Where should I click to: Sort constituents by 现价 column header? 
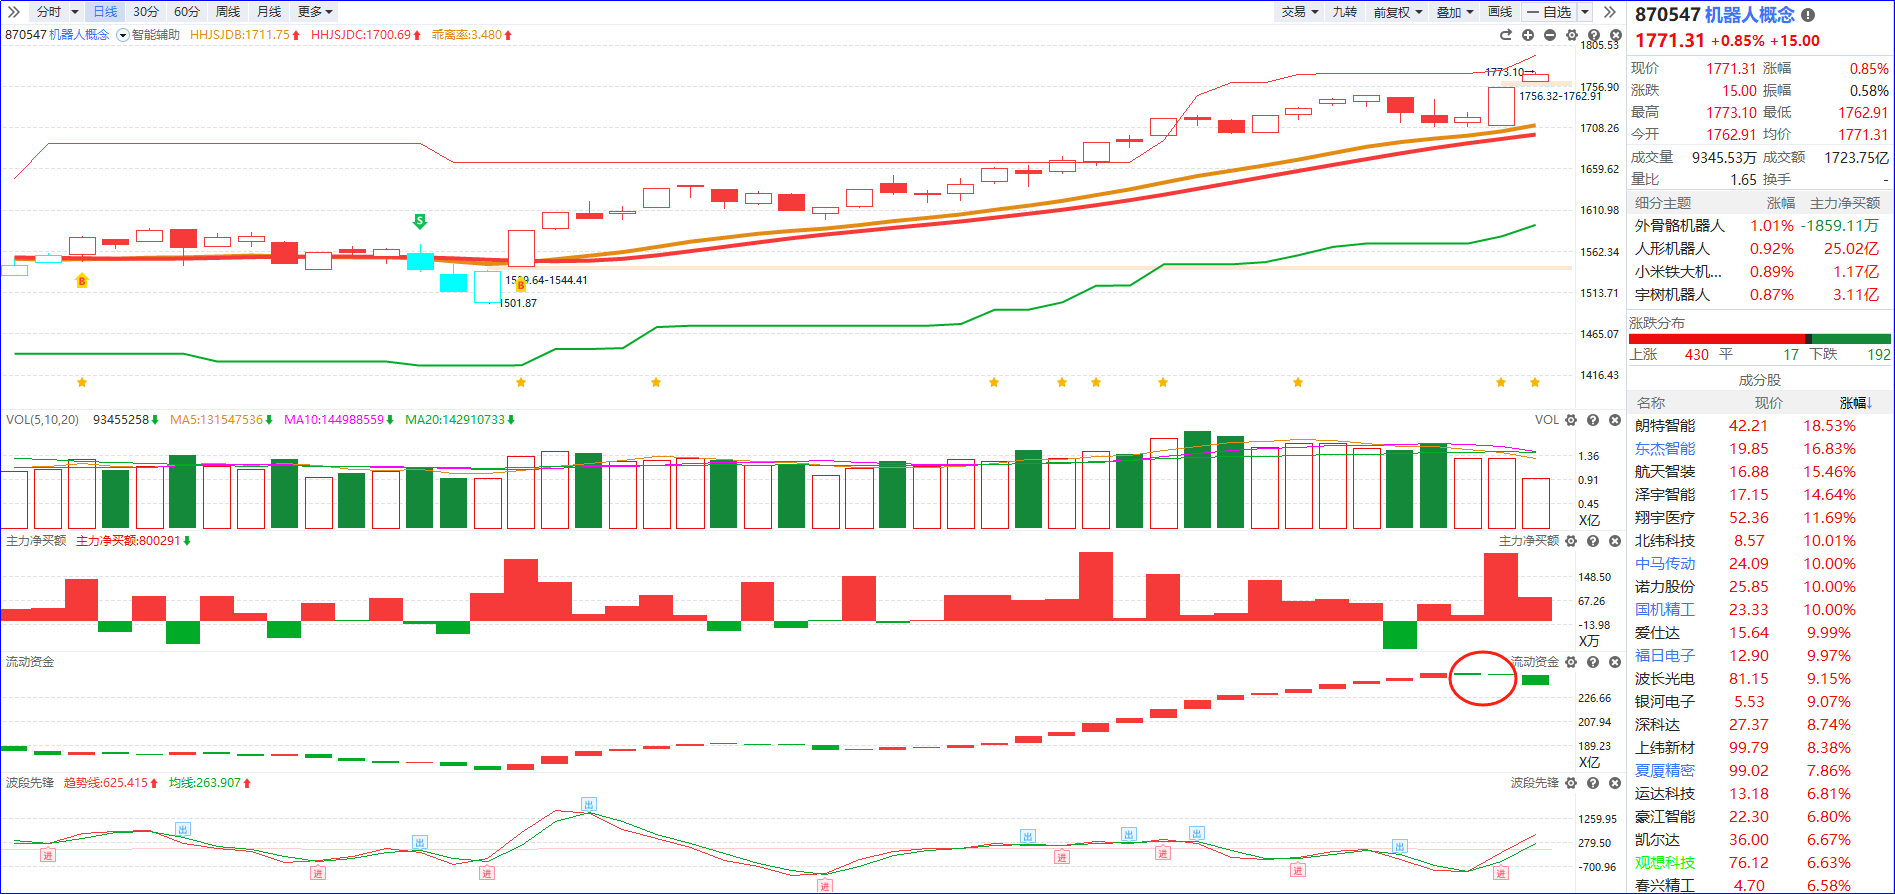click(1769, 403)
